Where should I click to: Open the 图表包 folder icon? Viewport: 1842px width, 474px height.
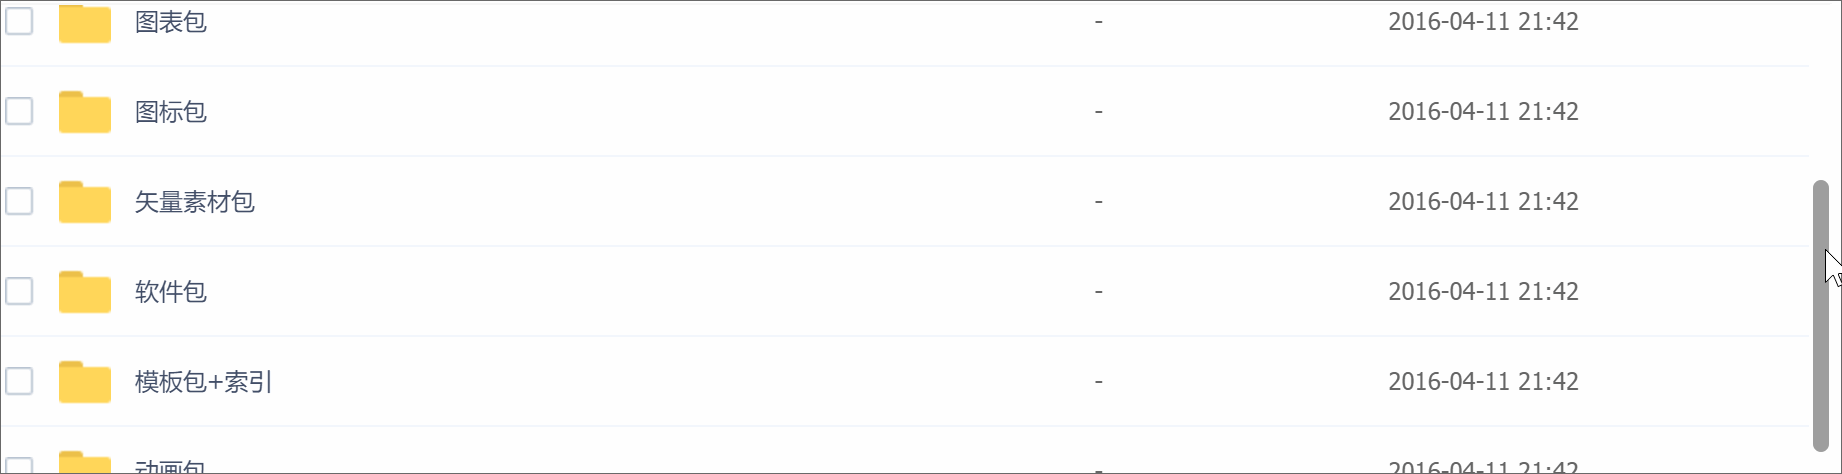pyautogui.click(x=84, y=23)
